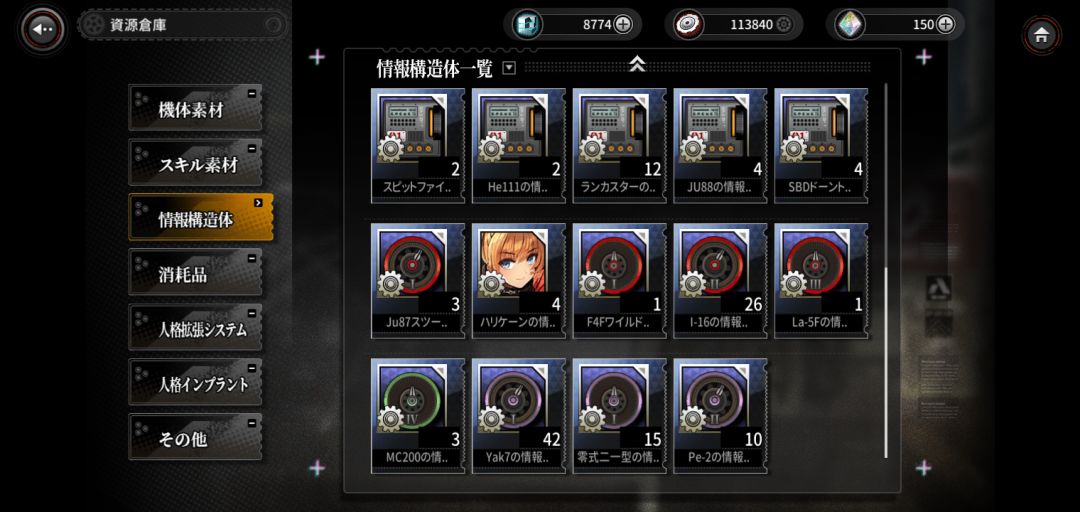
Task: Open the home screen icon
Action: click(x=1041, y=34)
